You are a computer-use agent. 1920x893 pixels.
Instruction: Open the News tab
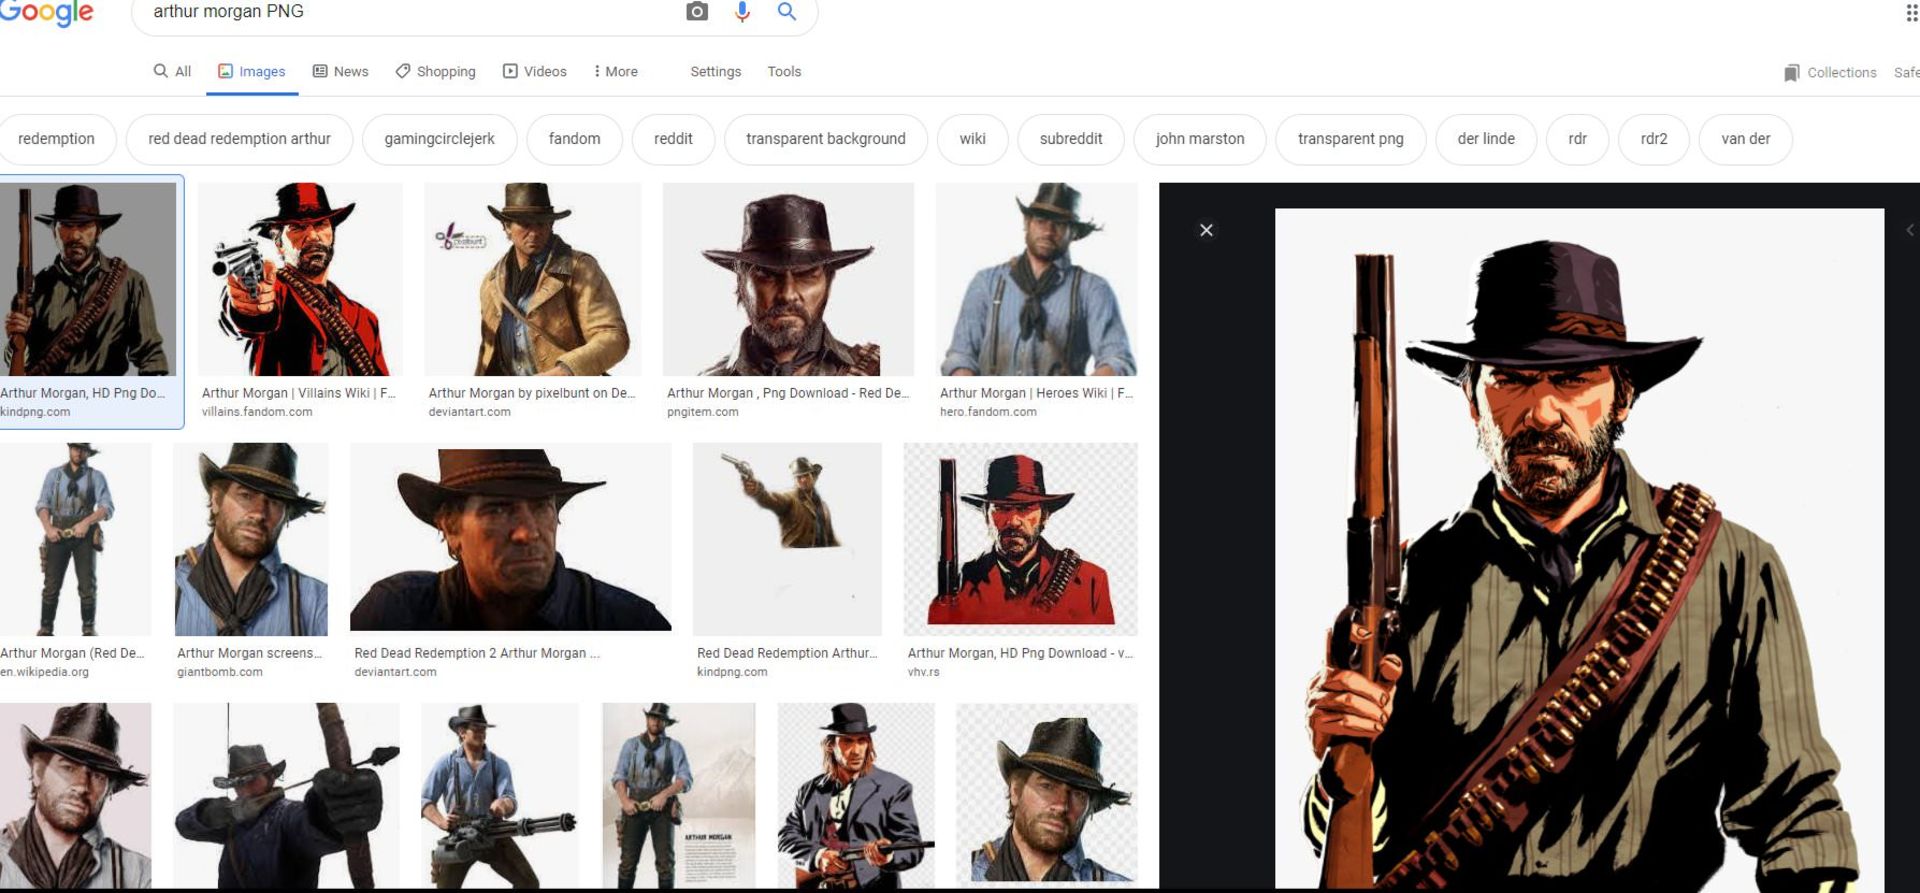click(340, 71)
